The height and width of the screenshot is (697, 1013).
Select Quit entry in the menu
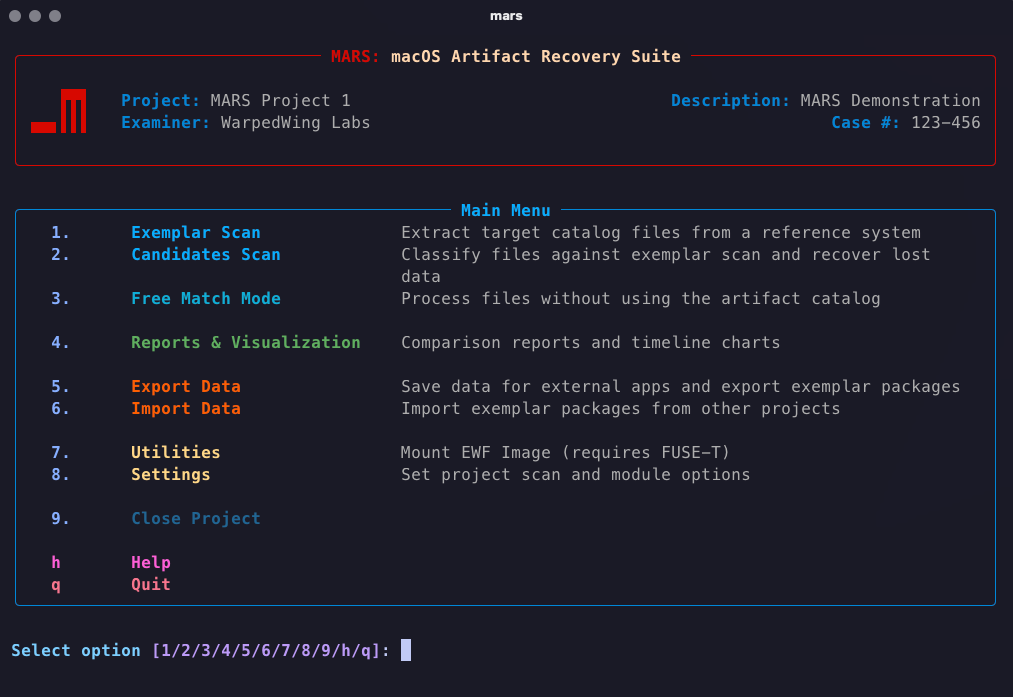[x=151, y=584]
